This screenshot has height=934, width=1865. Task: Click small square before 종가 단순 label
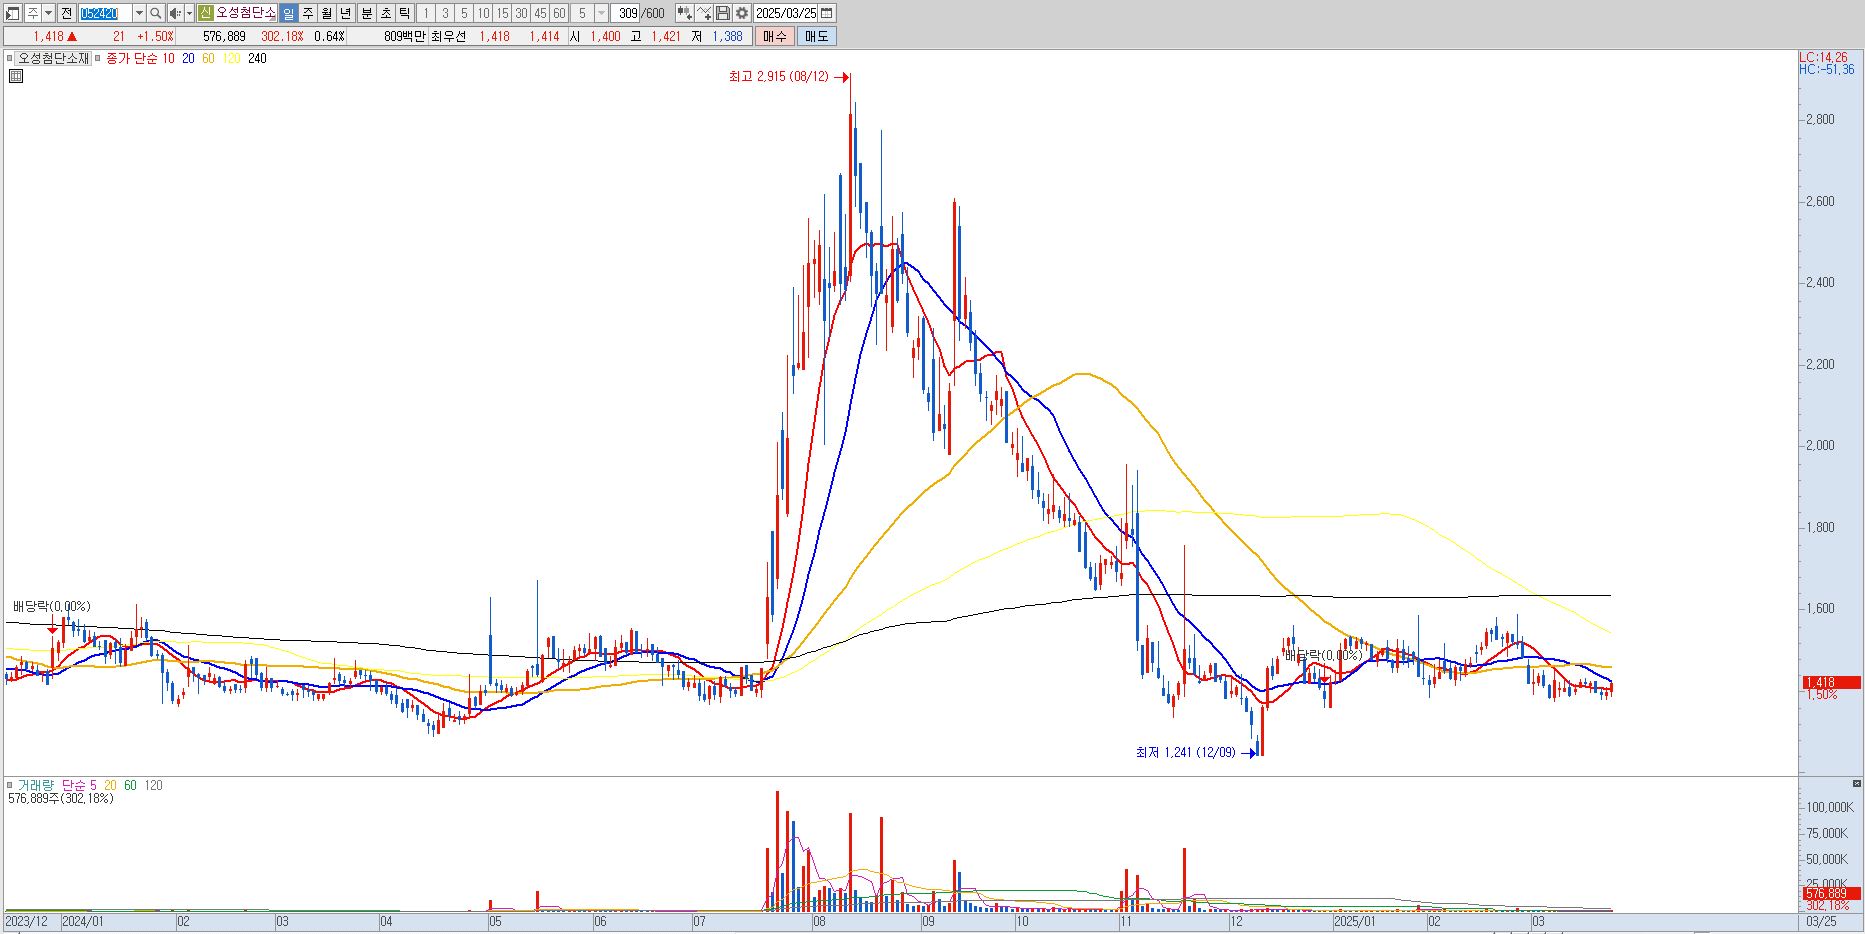point(97,58)
